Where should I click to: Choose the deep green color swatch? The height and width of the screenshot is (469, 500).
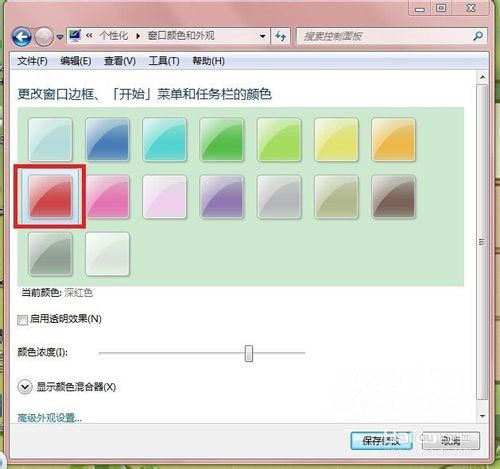[x=222, y=139]
